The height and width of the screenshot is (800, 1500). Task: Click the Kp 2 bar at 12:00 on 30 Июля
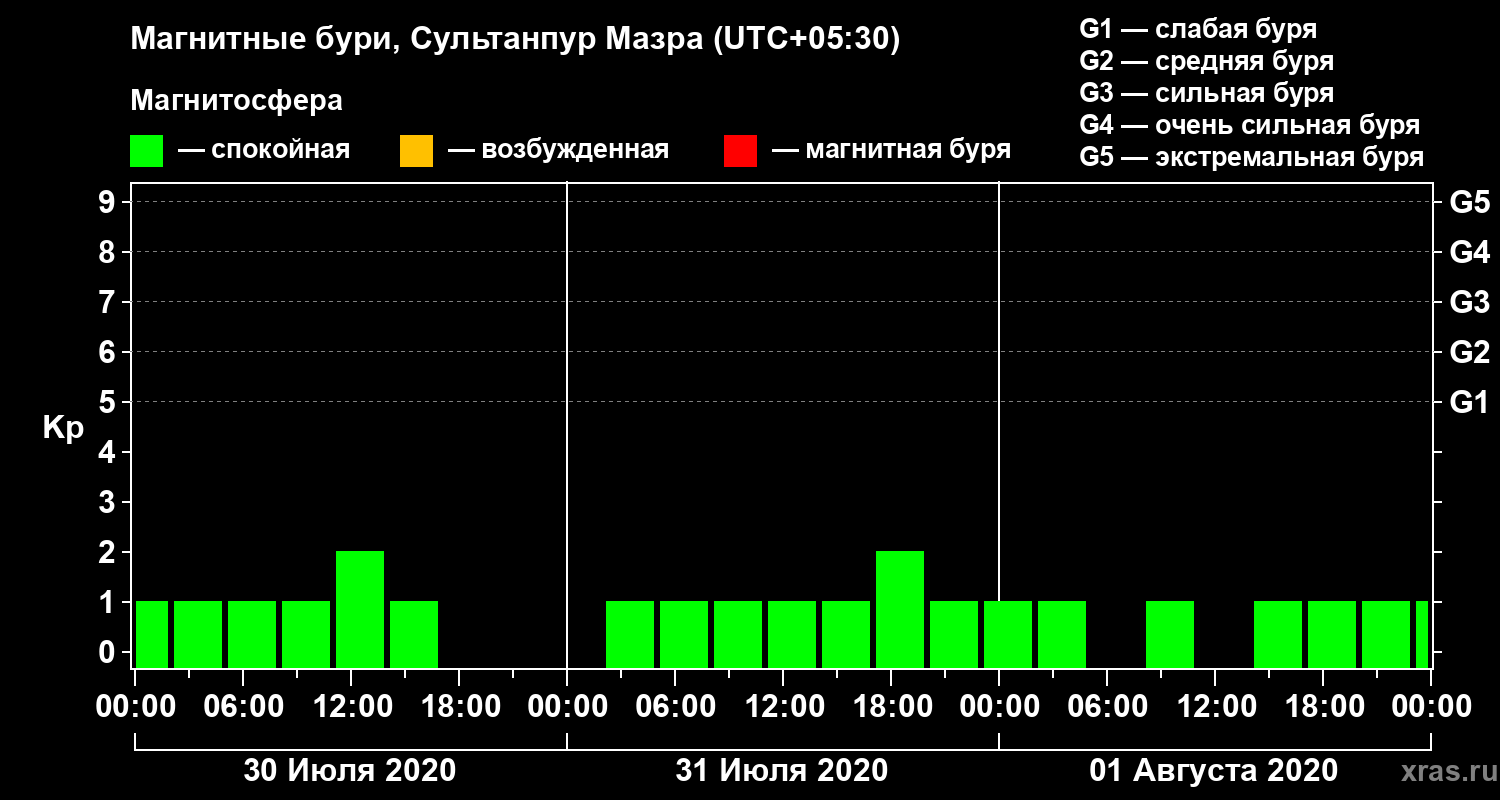(x=360, y=609)
